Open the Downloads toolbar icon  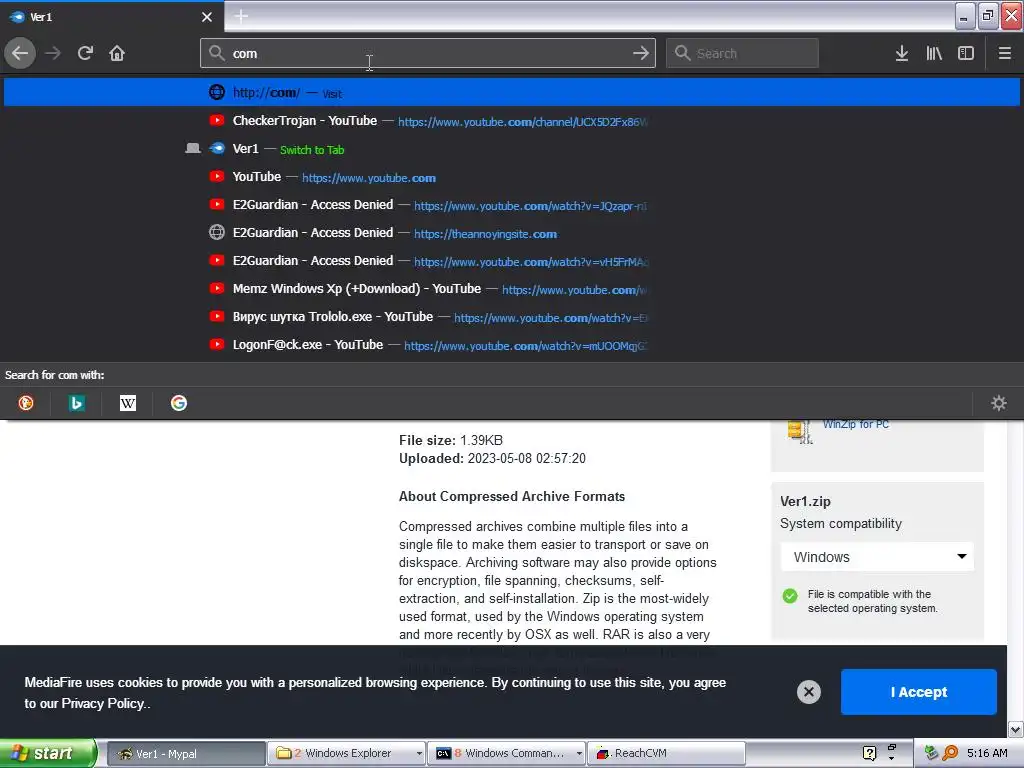pos(902,53)
